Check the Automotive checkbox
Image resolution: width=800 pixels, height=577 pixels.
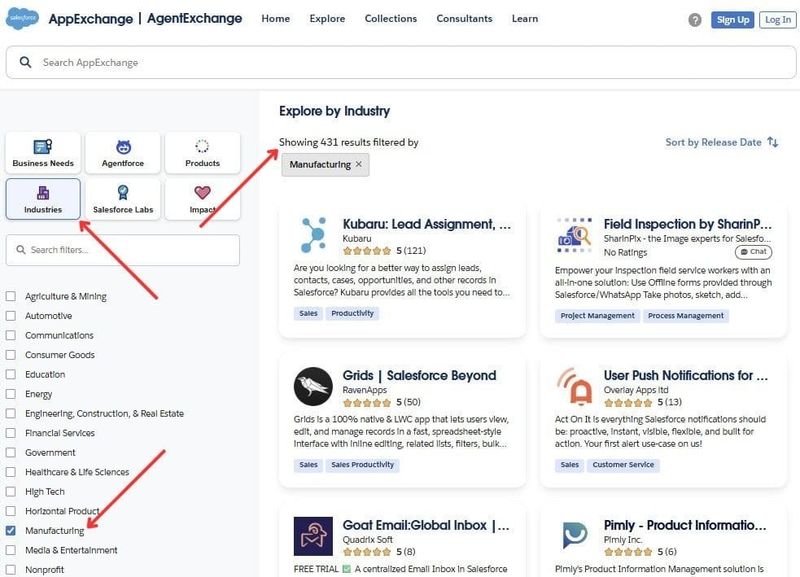pos(11,316)
